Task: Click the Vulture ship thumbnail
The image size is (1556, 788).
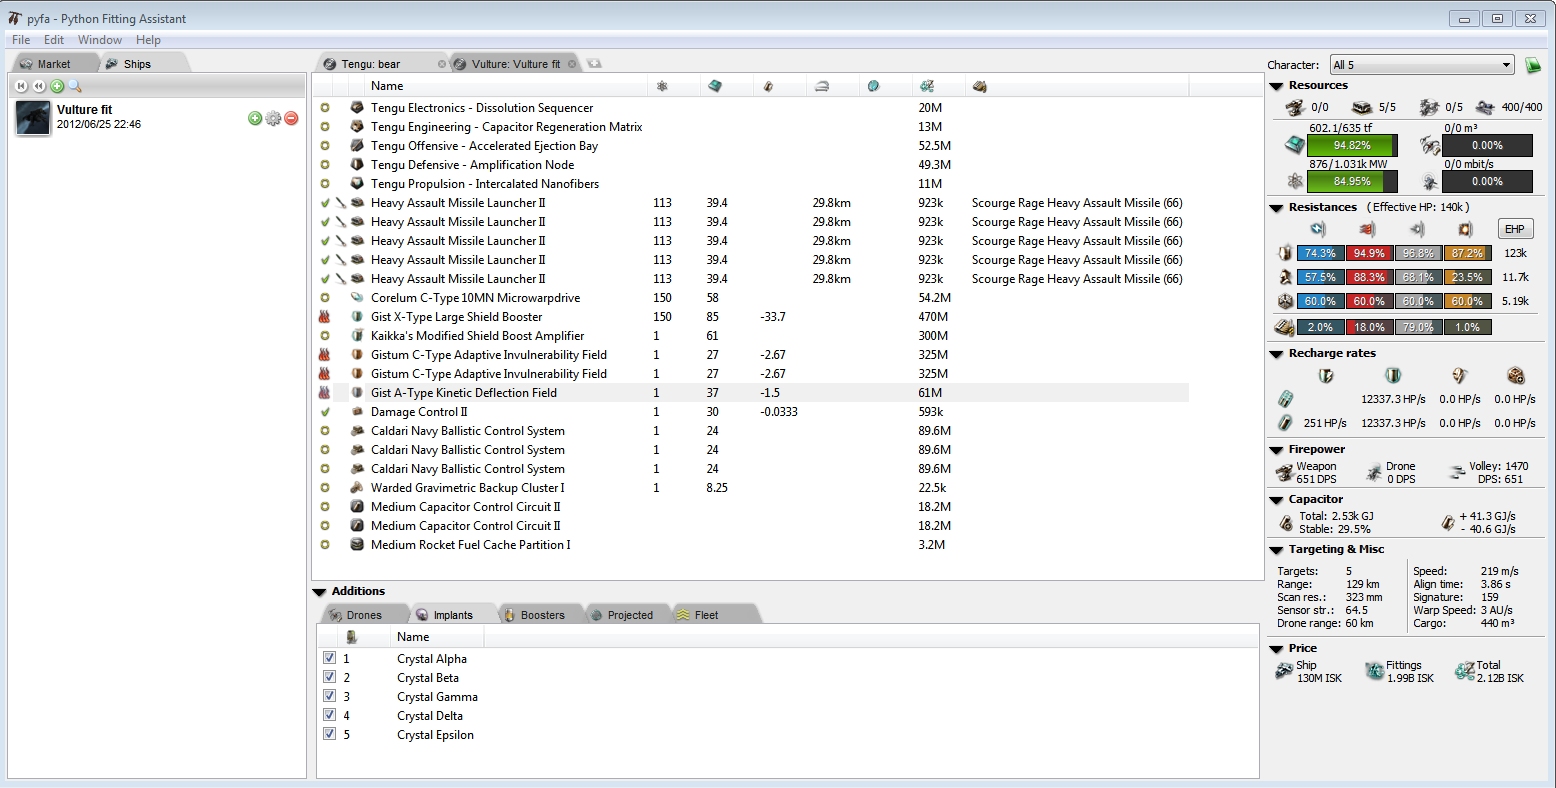Action: pos(33,118)
